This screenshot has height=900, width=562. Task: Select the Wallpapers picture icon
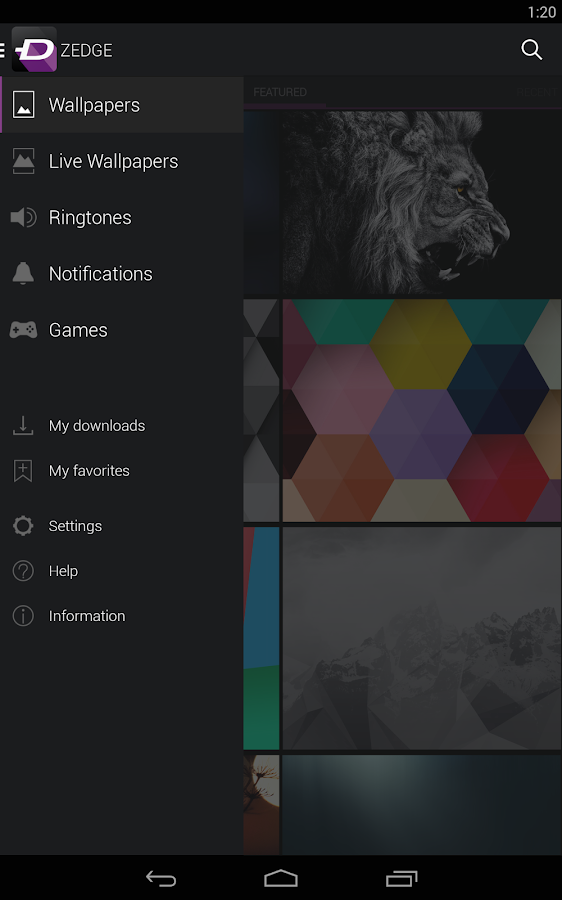pyautogui.click(x=23, y=105)
